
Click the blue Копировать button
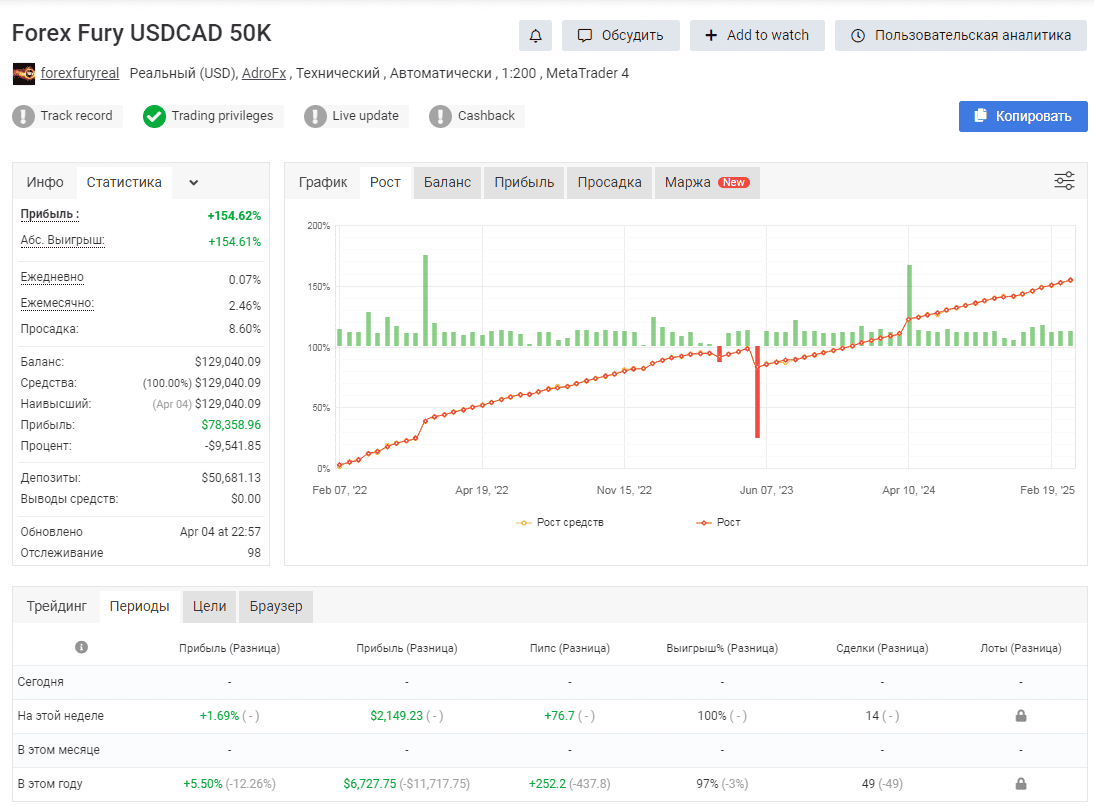tap(1023, 117)
